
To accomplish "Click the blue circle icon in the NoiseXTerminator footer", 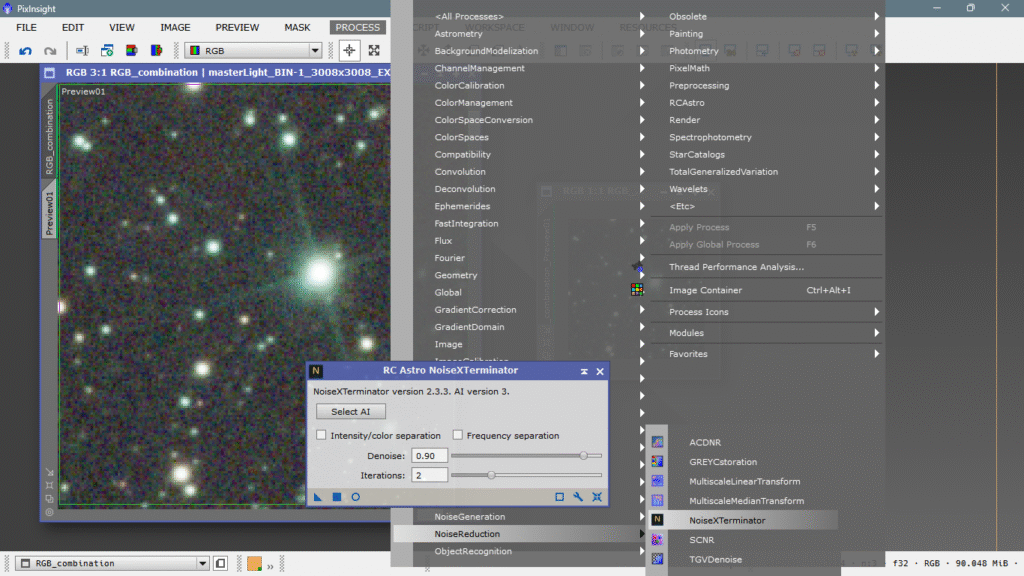I will pyautogui.click(x=355, y=497).
